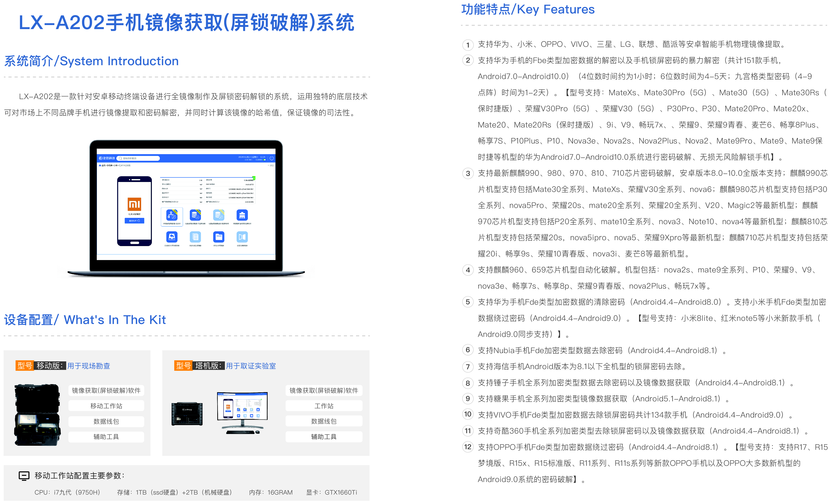This screenshot has height=503, width=840.
Task: Click the circled number 3 feature bullet
Action: [x=468, y=173]
